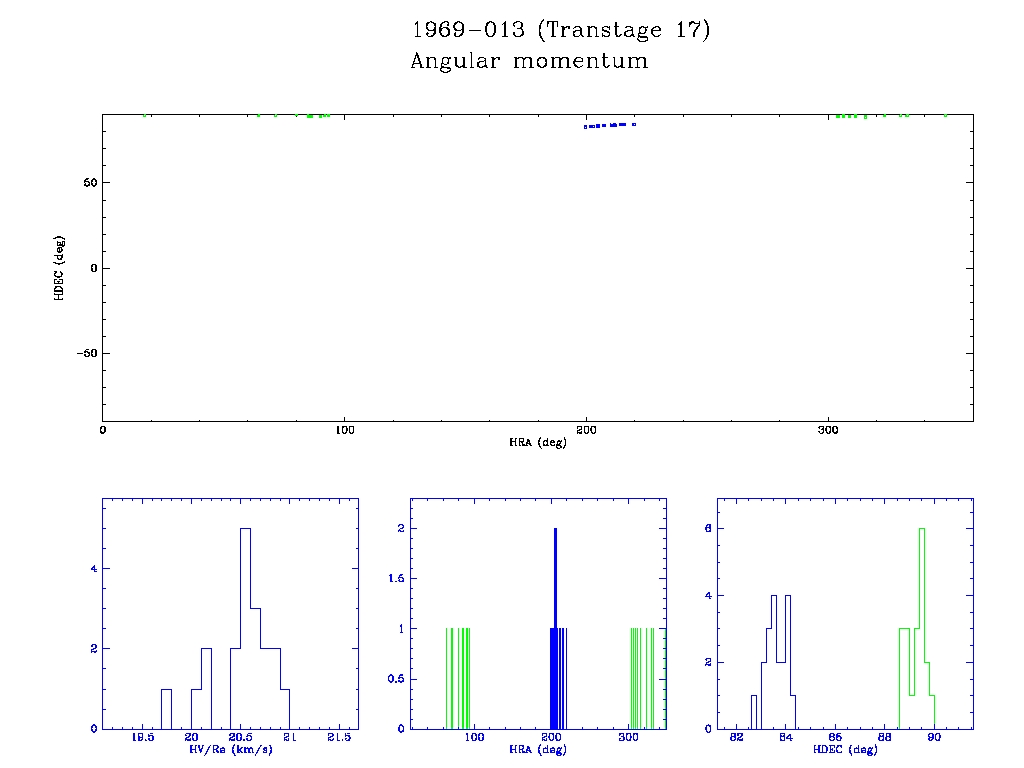Screen dimensions: 1024x768
Task: Click the "86" tick label on the HDEC histogram
Action: click(836, 737)
